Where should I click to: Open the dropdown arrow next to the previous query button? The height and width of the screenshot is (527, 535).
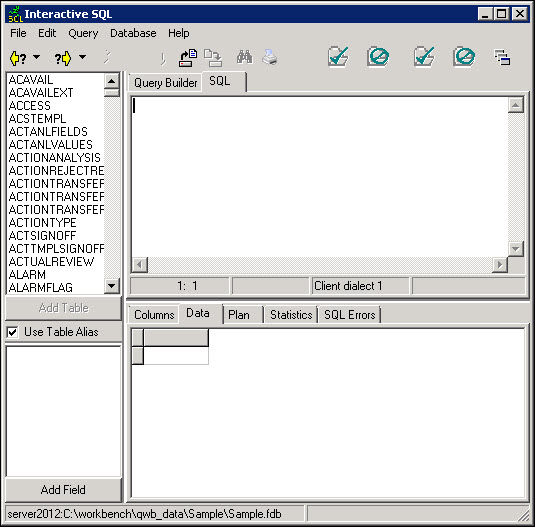(36, 57)
